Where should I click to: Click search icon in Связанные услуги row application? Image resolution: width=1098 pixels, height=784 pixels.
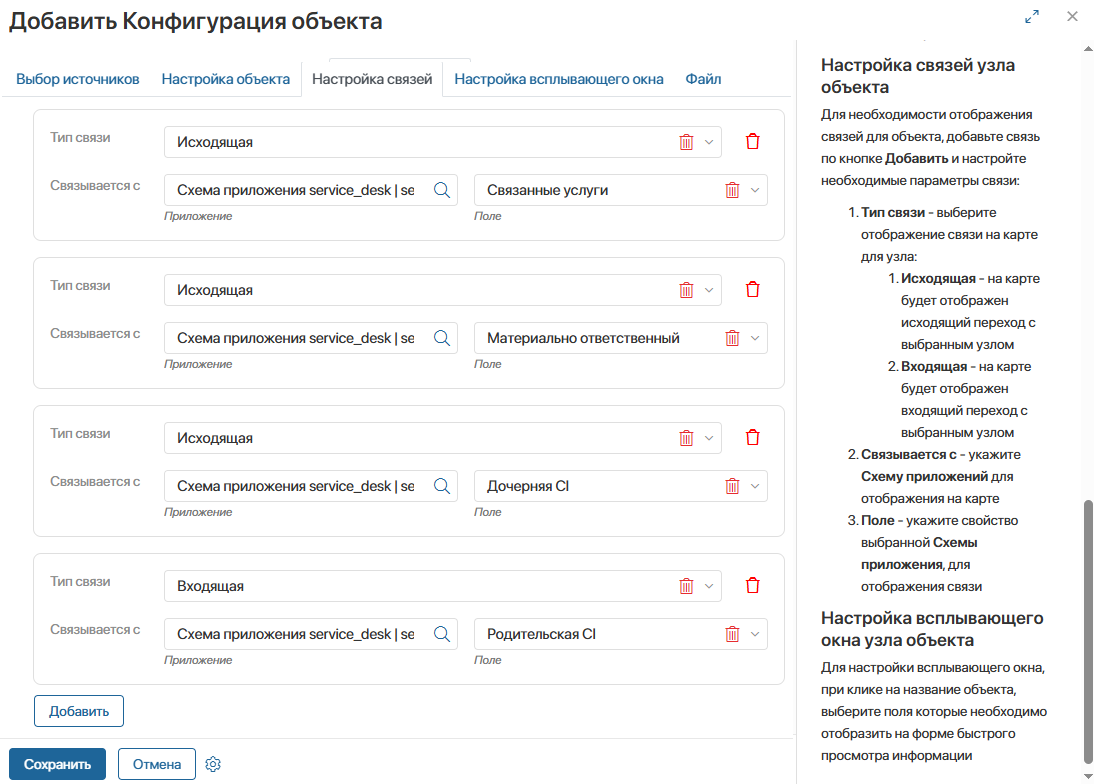pyautogui.click(x=442, y=190)
